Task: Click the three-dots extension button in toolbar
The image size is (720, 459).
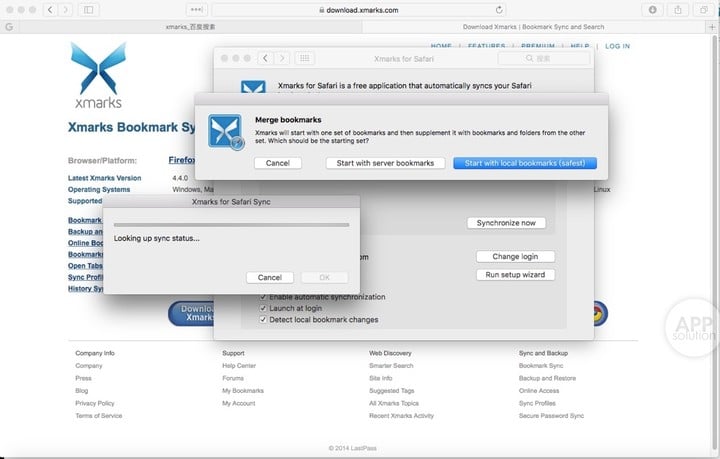Action: [197, 10]
